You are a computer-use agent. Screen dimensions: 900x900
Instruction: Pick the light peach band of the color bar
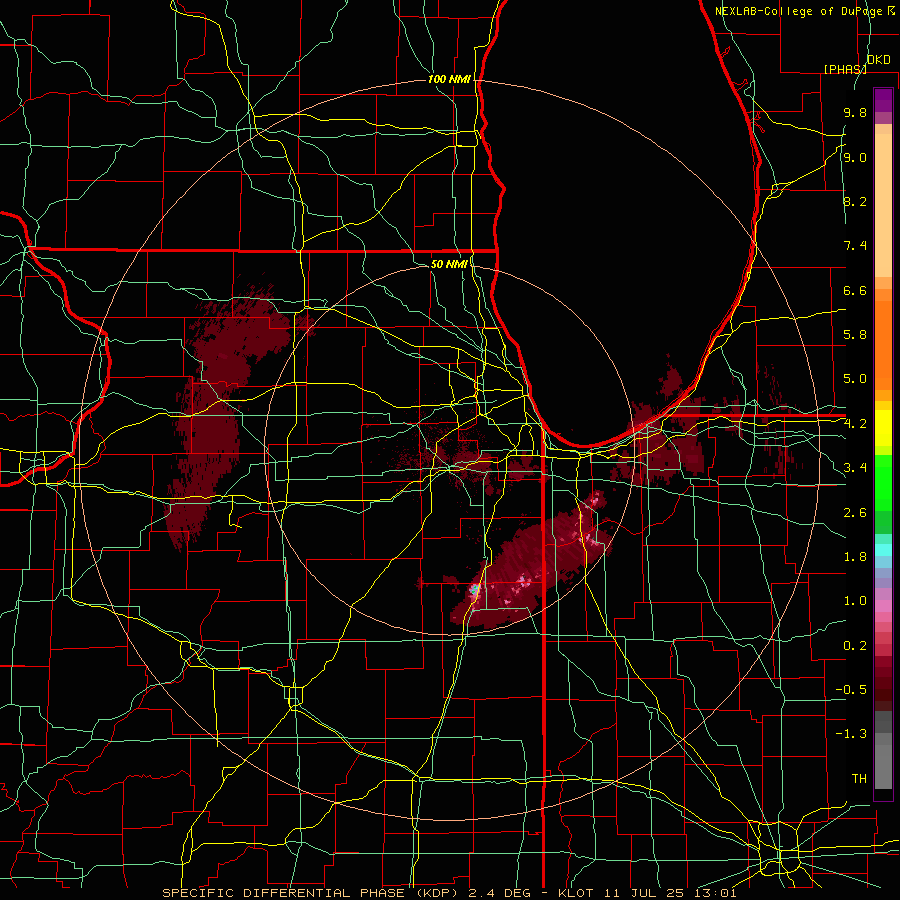pyautogui.click(x=883, y=207)
